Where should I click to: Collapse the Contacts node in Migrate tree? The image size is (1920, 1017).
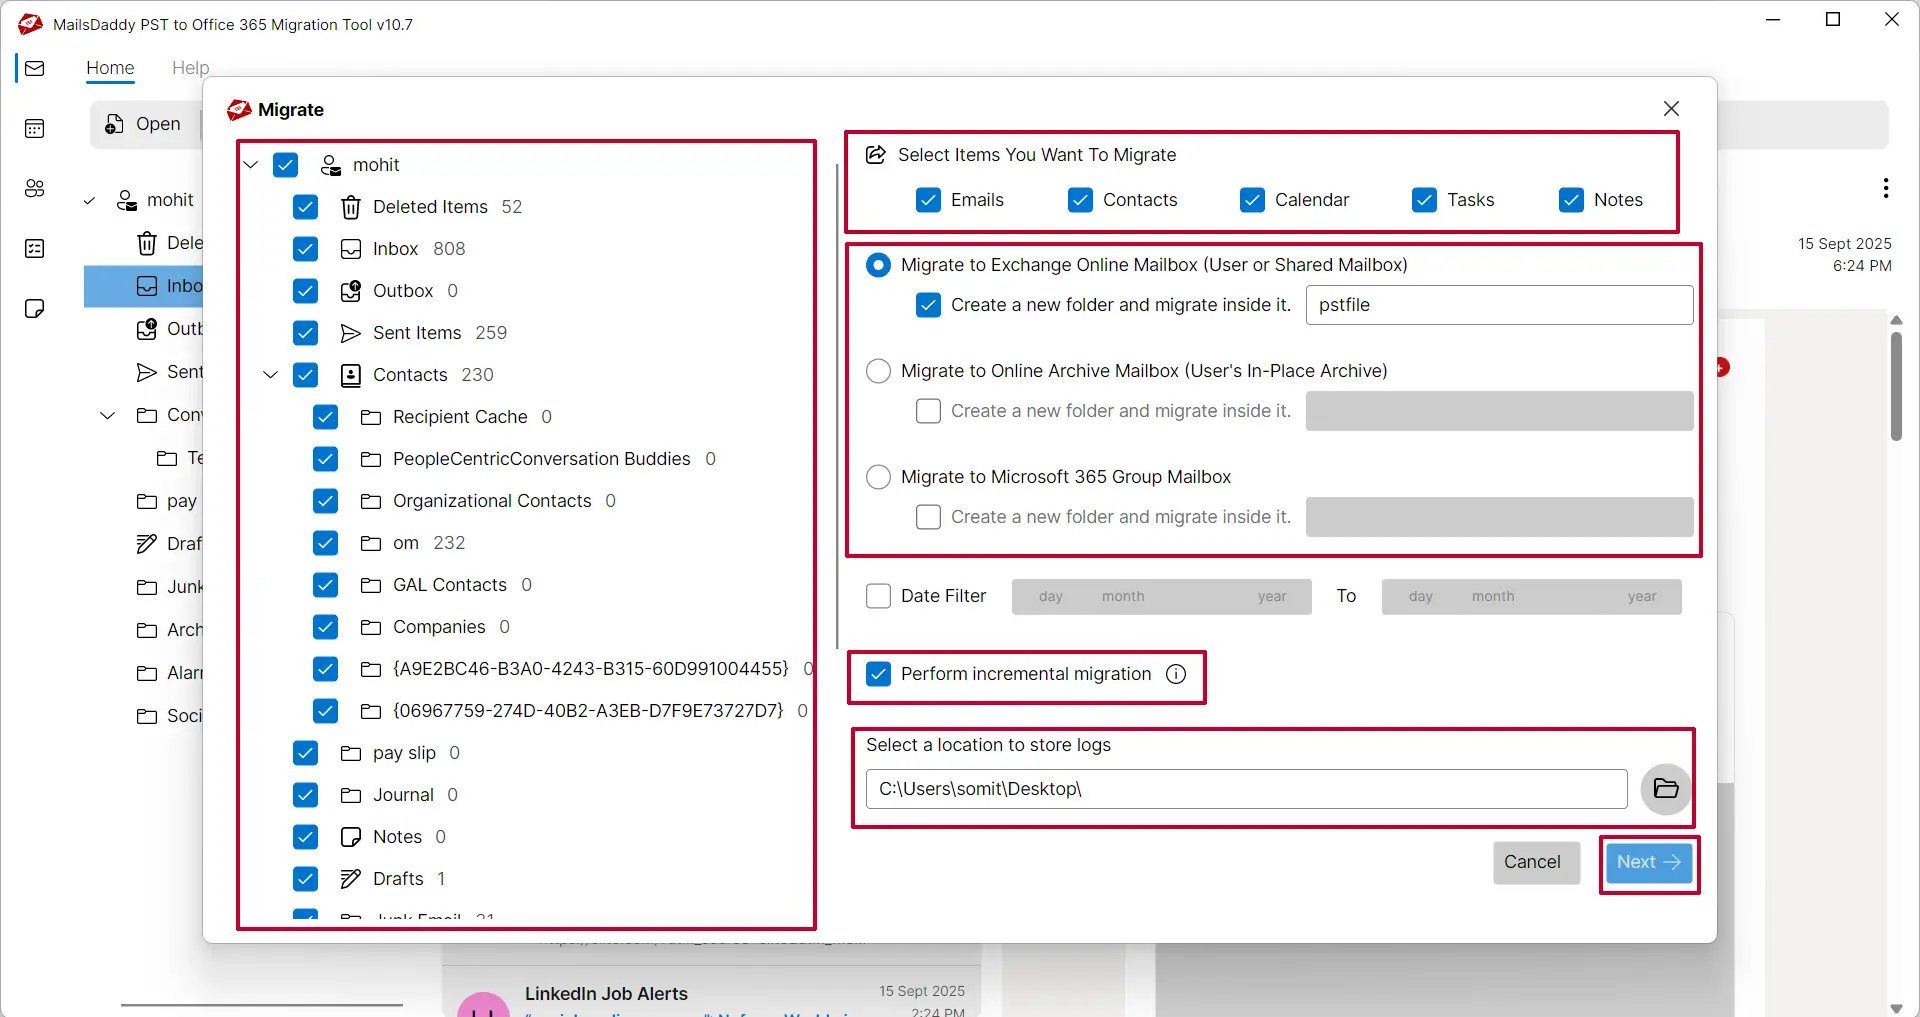coord(270,375)
